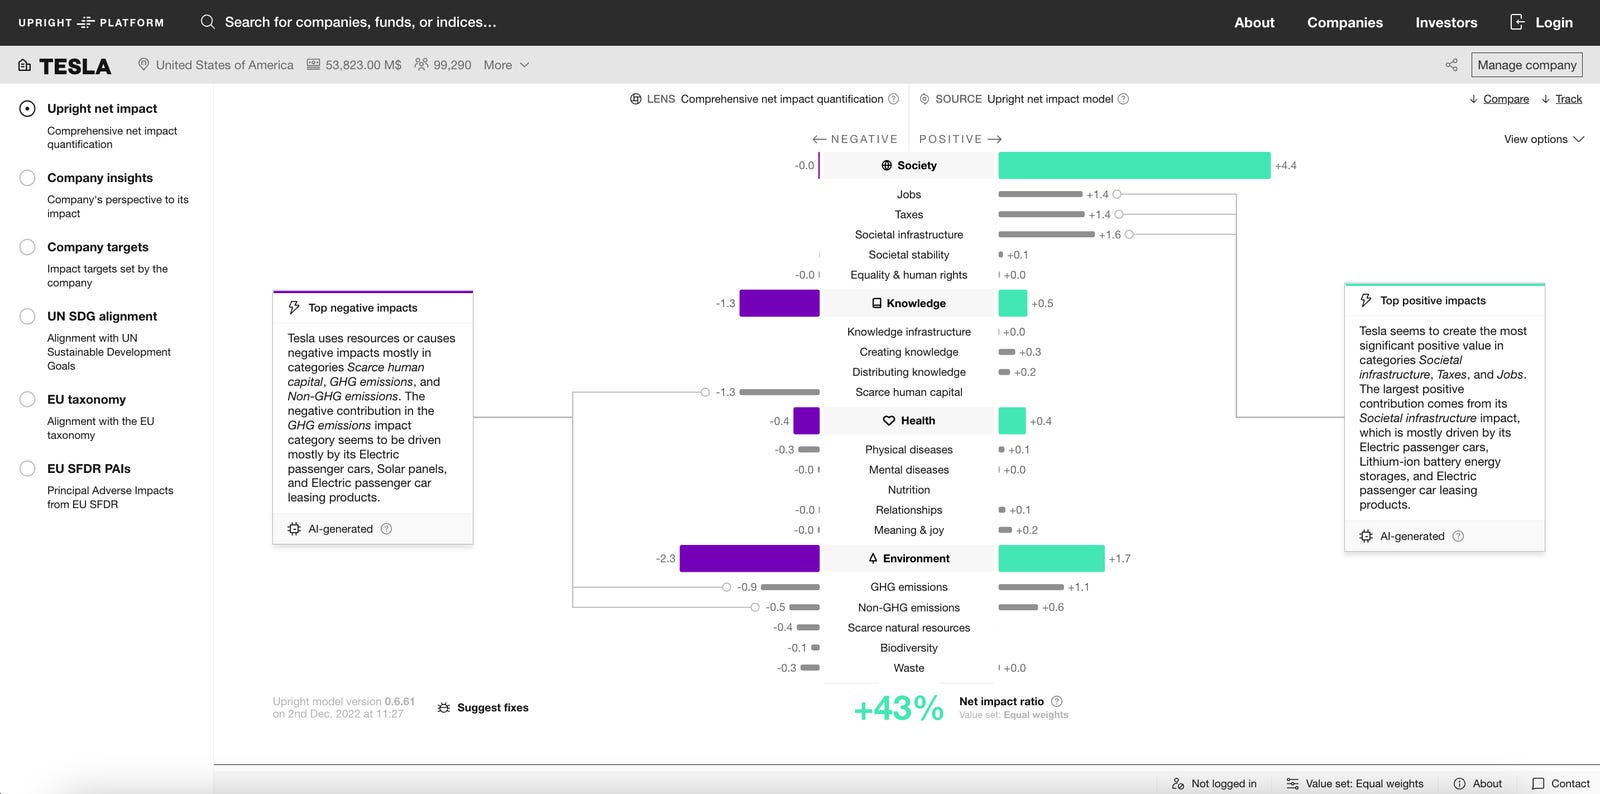Click the revenue banknote icon

313,65
